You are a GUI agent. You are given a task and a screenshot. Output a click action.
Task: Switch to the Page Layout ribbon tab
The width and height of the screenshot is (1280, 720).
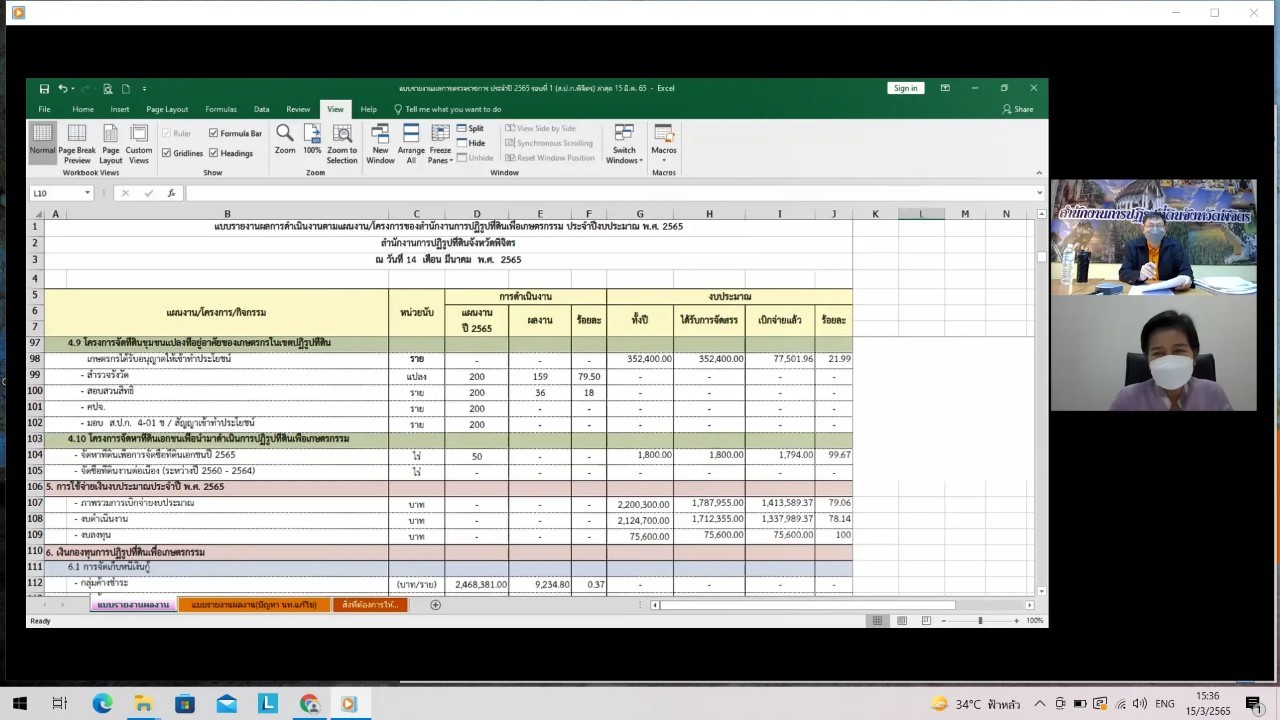[x=167, y=109]
